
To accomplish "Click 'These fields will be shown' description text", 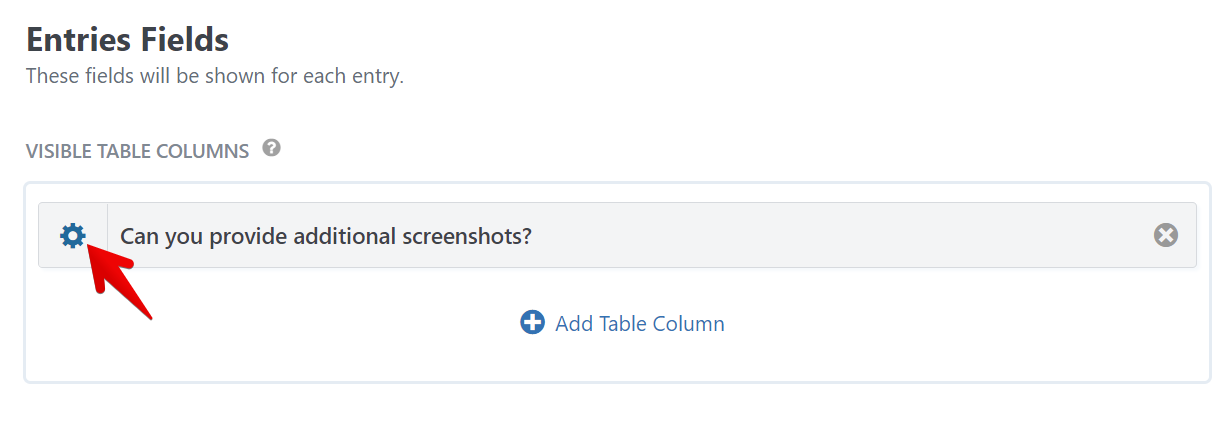I will [214, 76].
